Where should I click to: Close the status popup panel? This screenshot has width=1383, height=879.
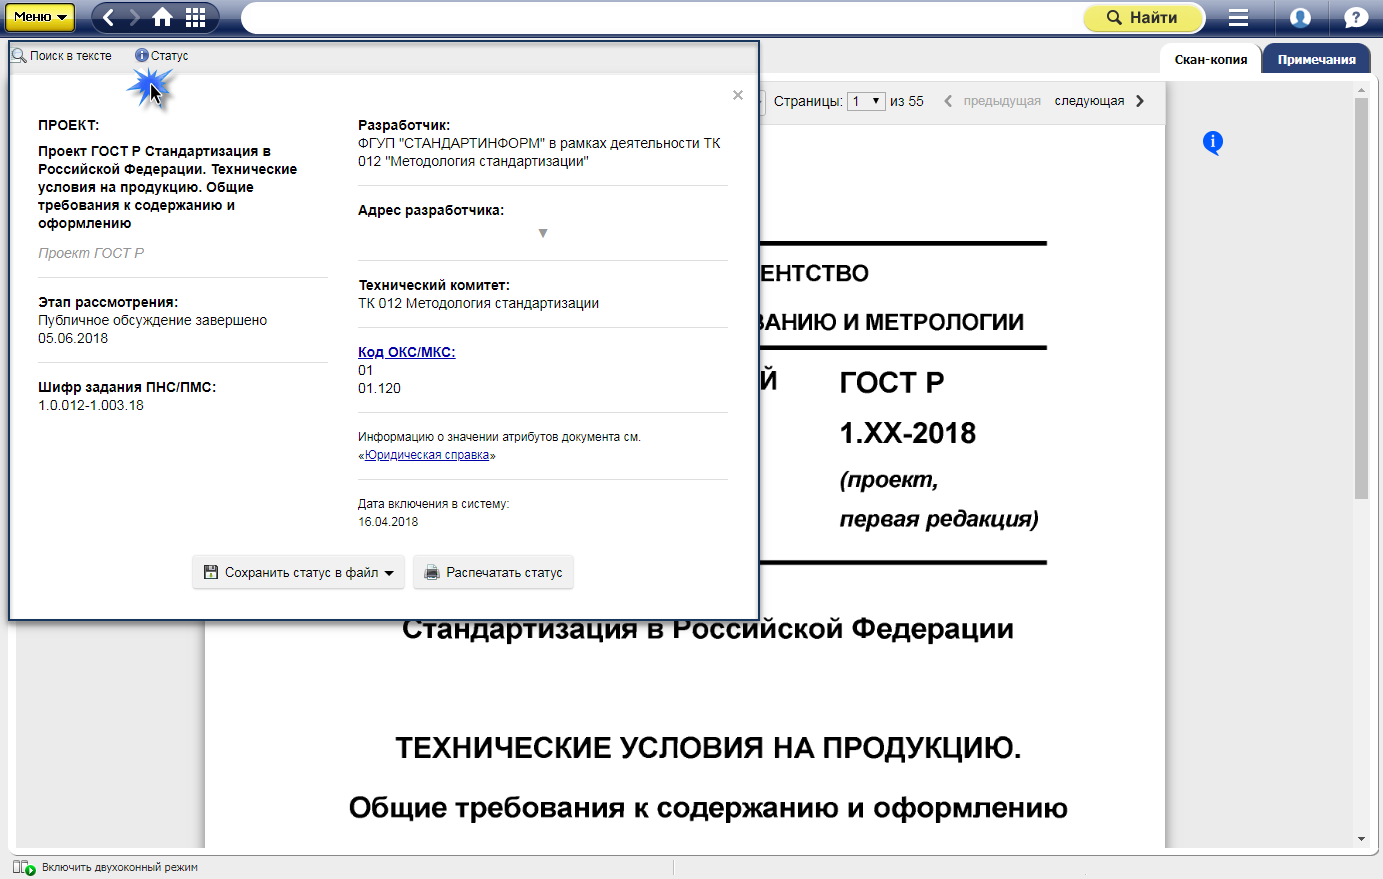tap(738, 95)
